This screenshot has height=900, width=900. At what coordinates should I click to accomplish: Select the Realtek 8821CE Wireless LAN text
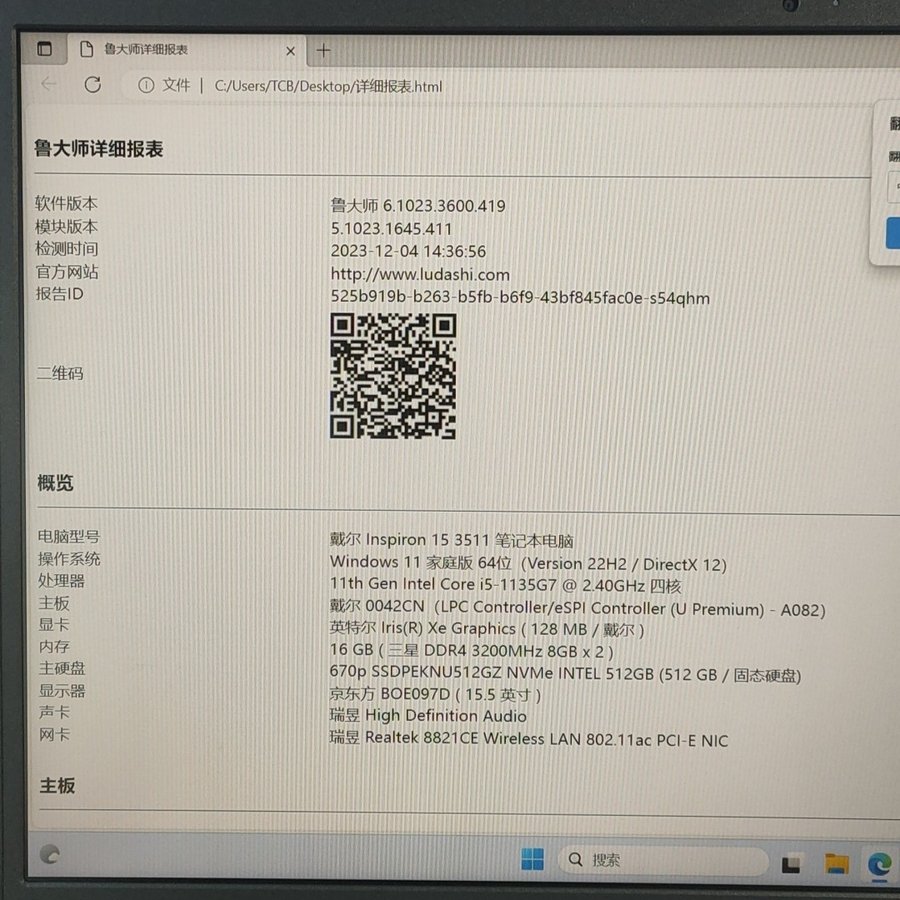529,739
